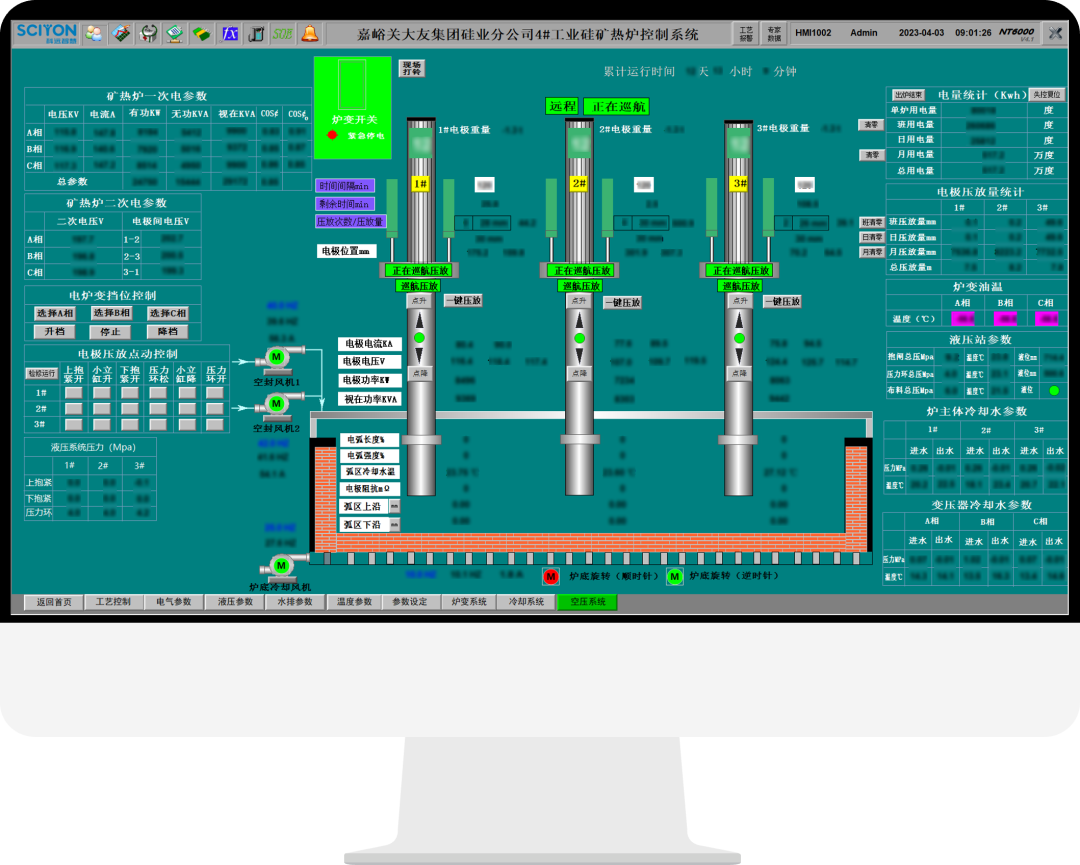Open the fx function icon in toolbar
The image size is (1080, 865).
click(x=229, y=33)
